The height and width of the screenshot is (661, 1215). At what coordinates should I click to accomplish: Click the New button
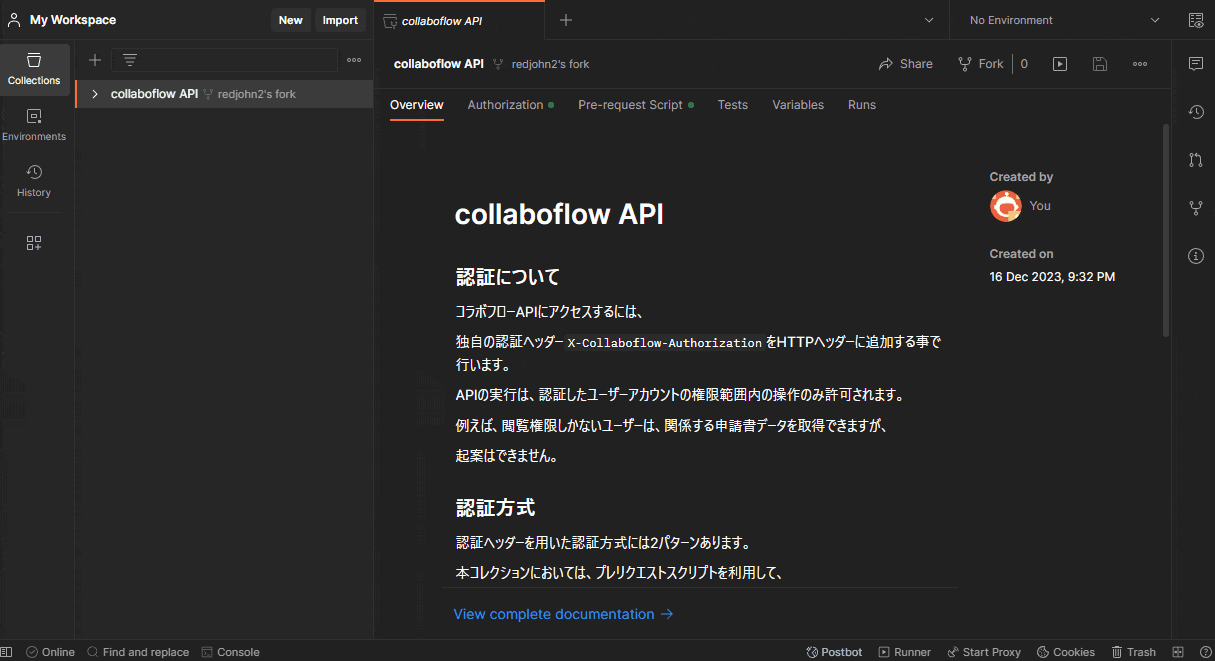coord(291,20)
